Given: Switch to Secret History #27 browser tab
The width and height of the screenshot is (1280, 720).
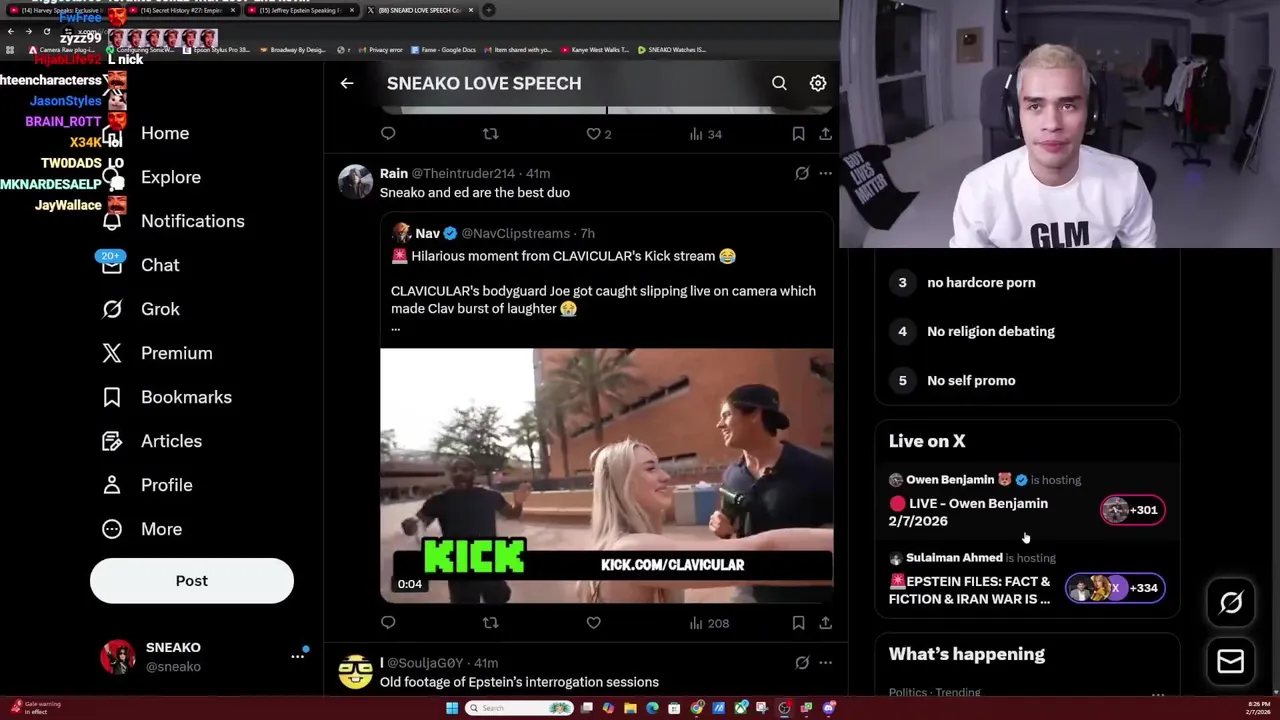Looking at the screenshot, I should [182, 10].
